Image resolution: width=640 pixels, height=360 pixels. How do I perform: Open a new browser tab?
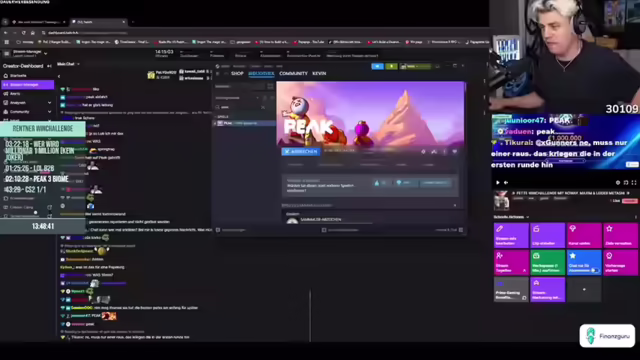(x=133, y=22)
